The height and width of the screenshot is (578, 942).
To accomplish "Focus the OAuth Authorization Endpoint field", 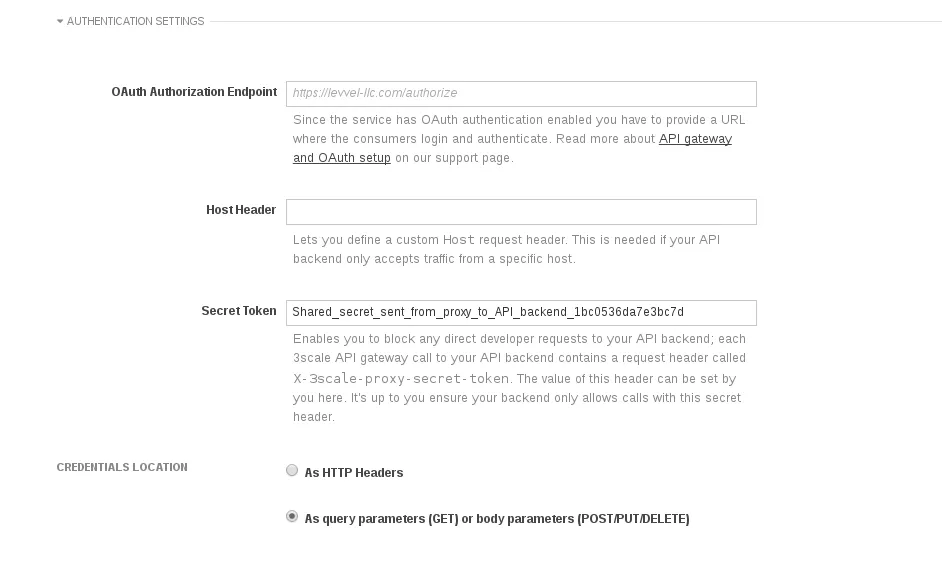I will (521, 94).
